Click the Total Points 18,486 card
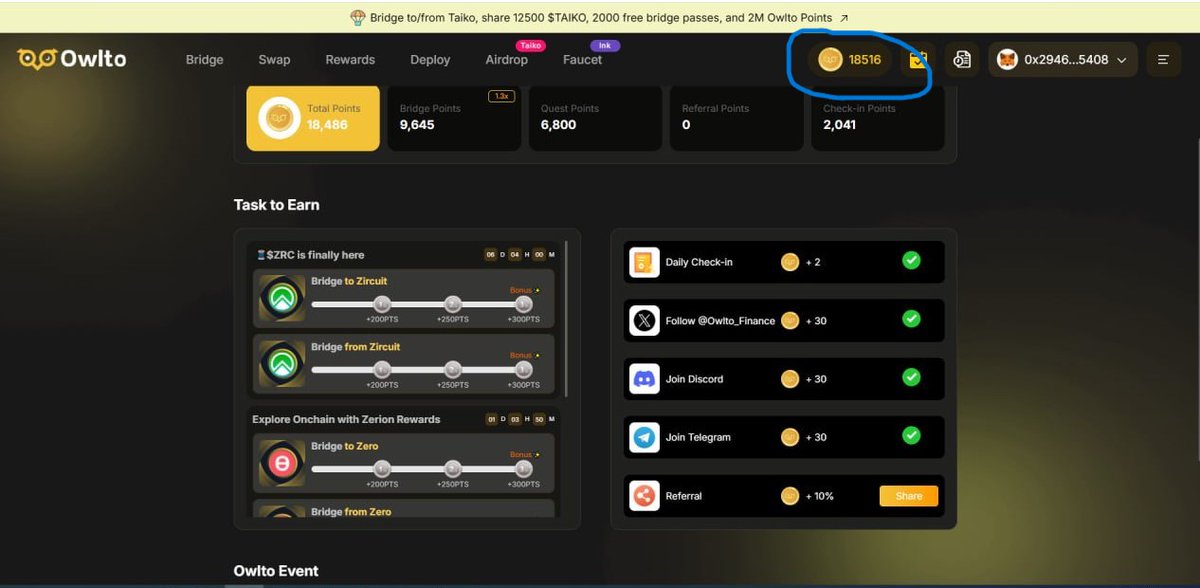The image size is (1200, 588). (x=313, y=118)
